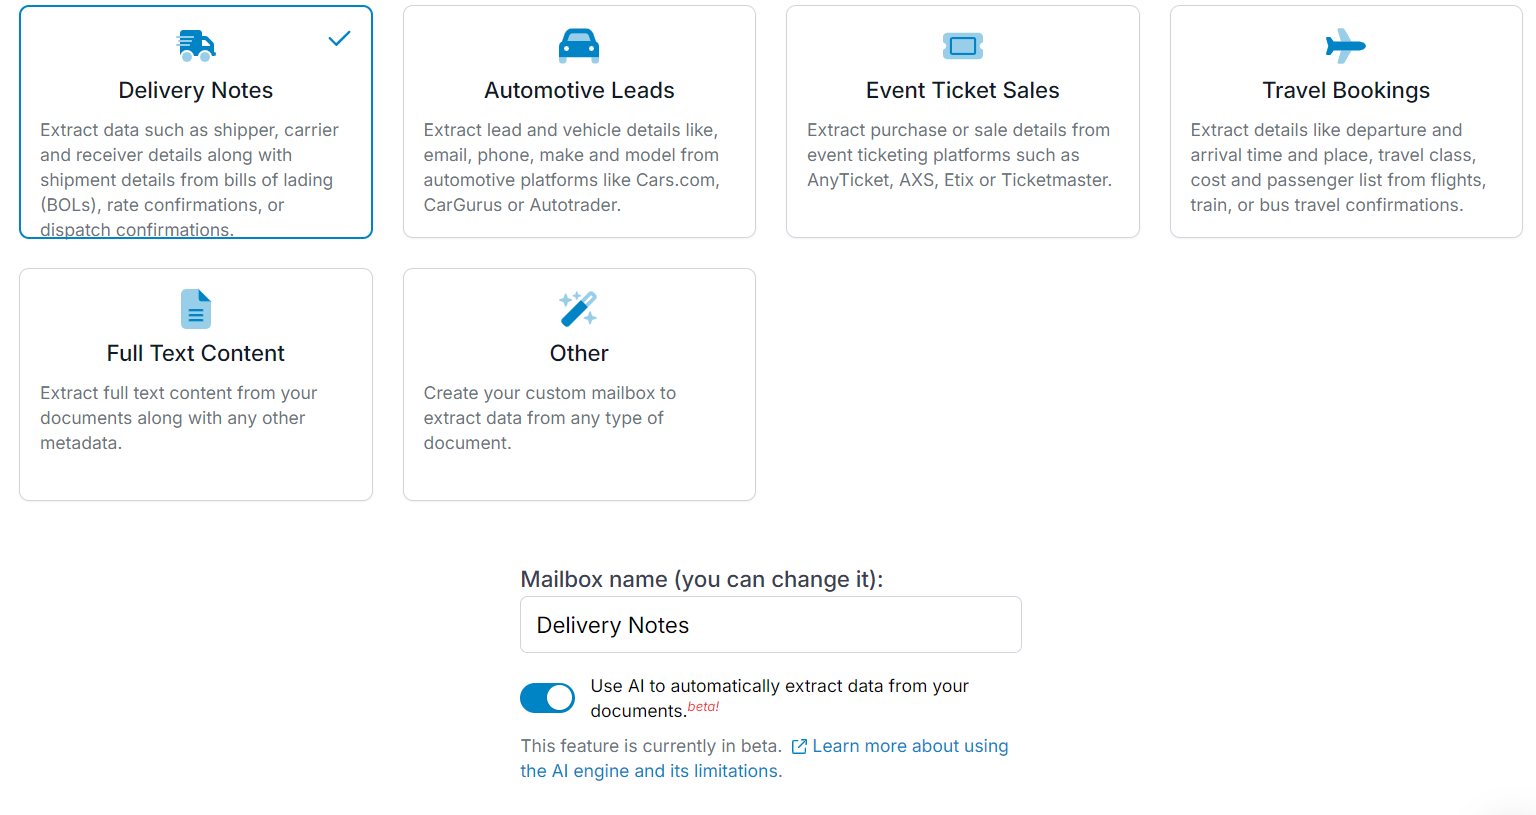
Task: Click the red beta label near the toggle
Action: point(702,705)
